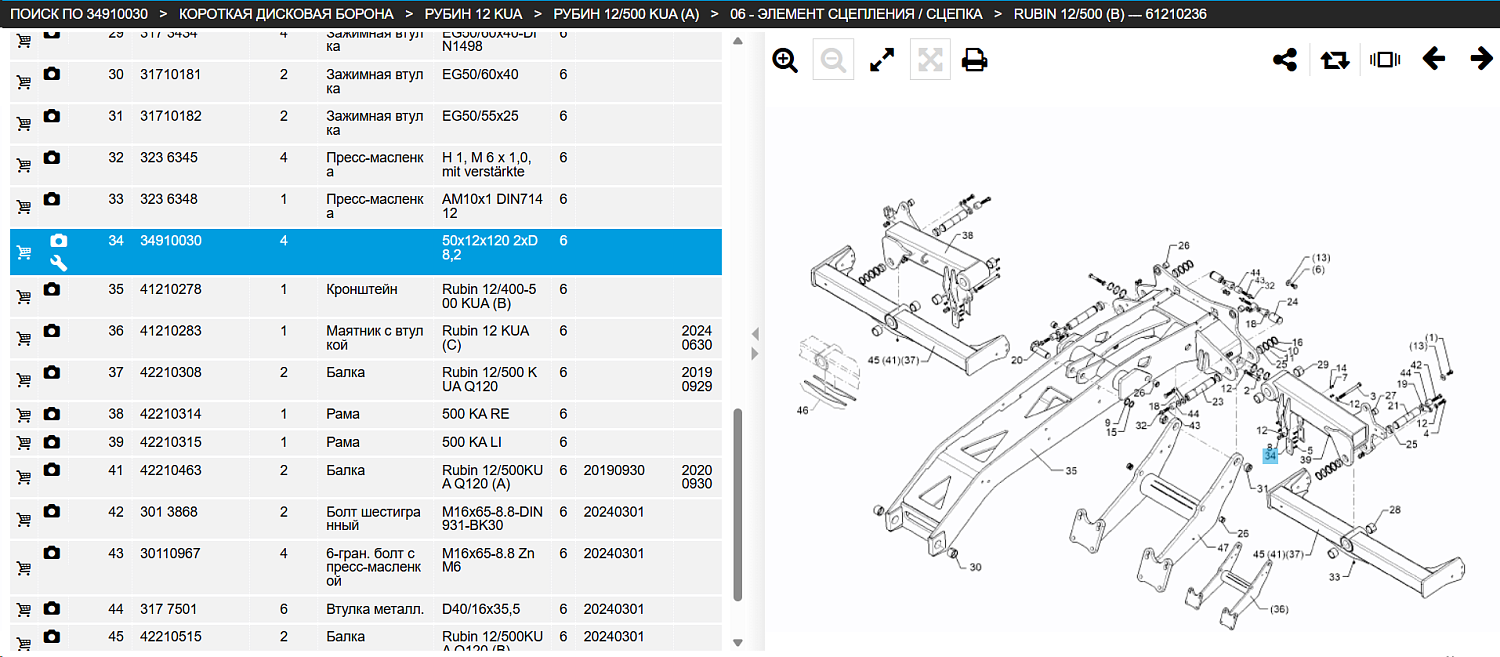
Task: Select Кронштейн name cell
Action: click(x=377, y=296)
